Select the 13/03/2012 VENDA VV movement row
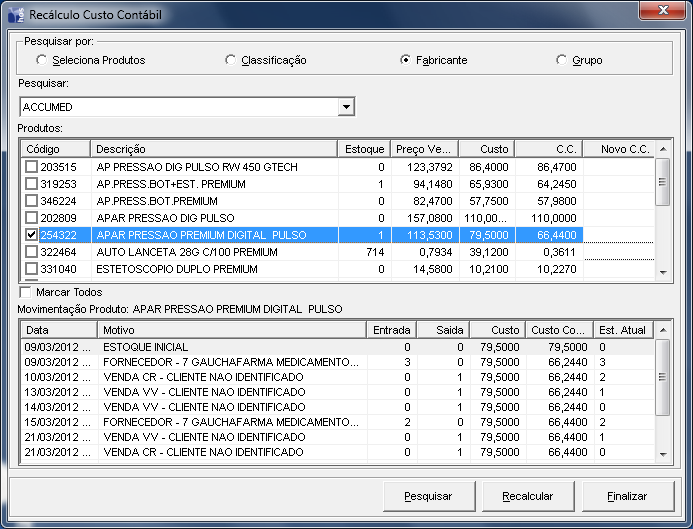Image resolution: width=693 pixels, height=529 pixels. (338, 392)
